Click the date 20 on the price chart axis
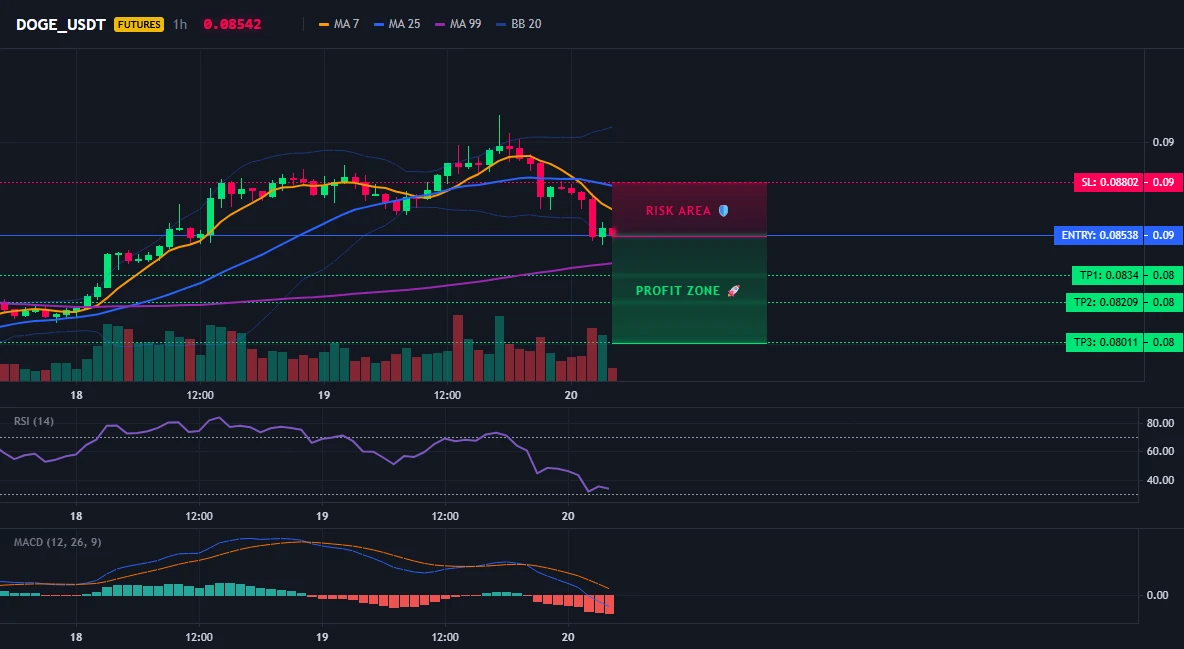Screen dimensions: 1184x649 tap(571, 395)
